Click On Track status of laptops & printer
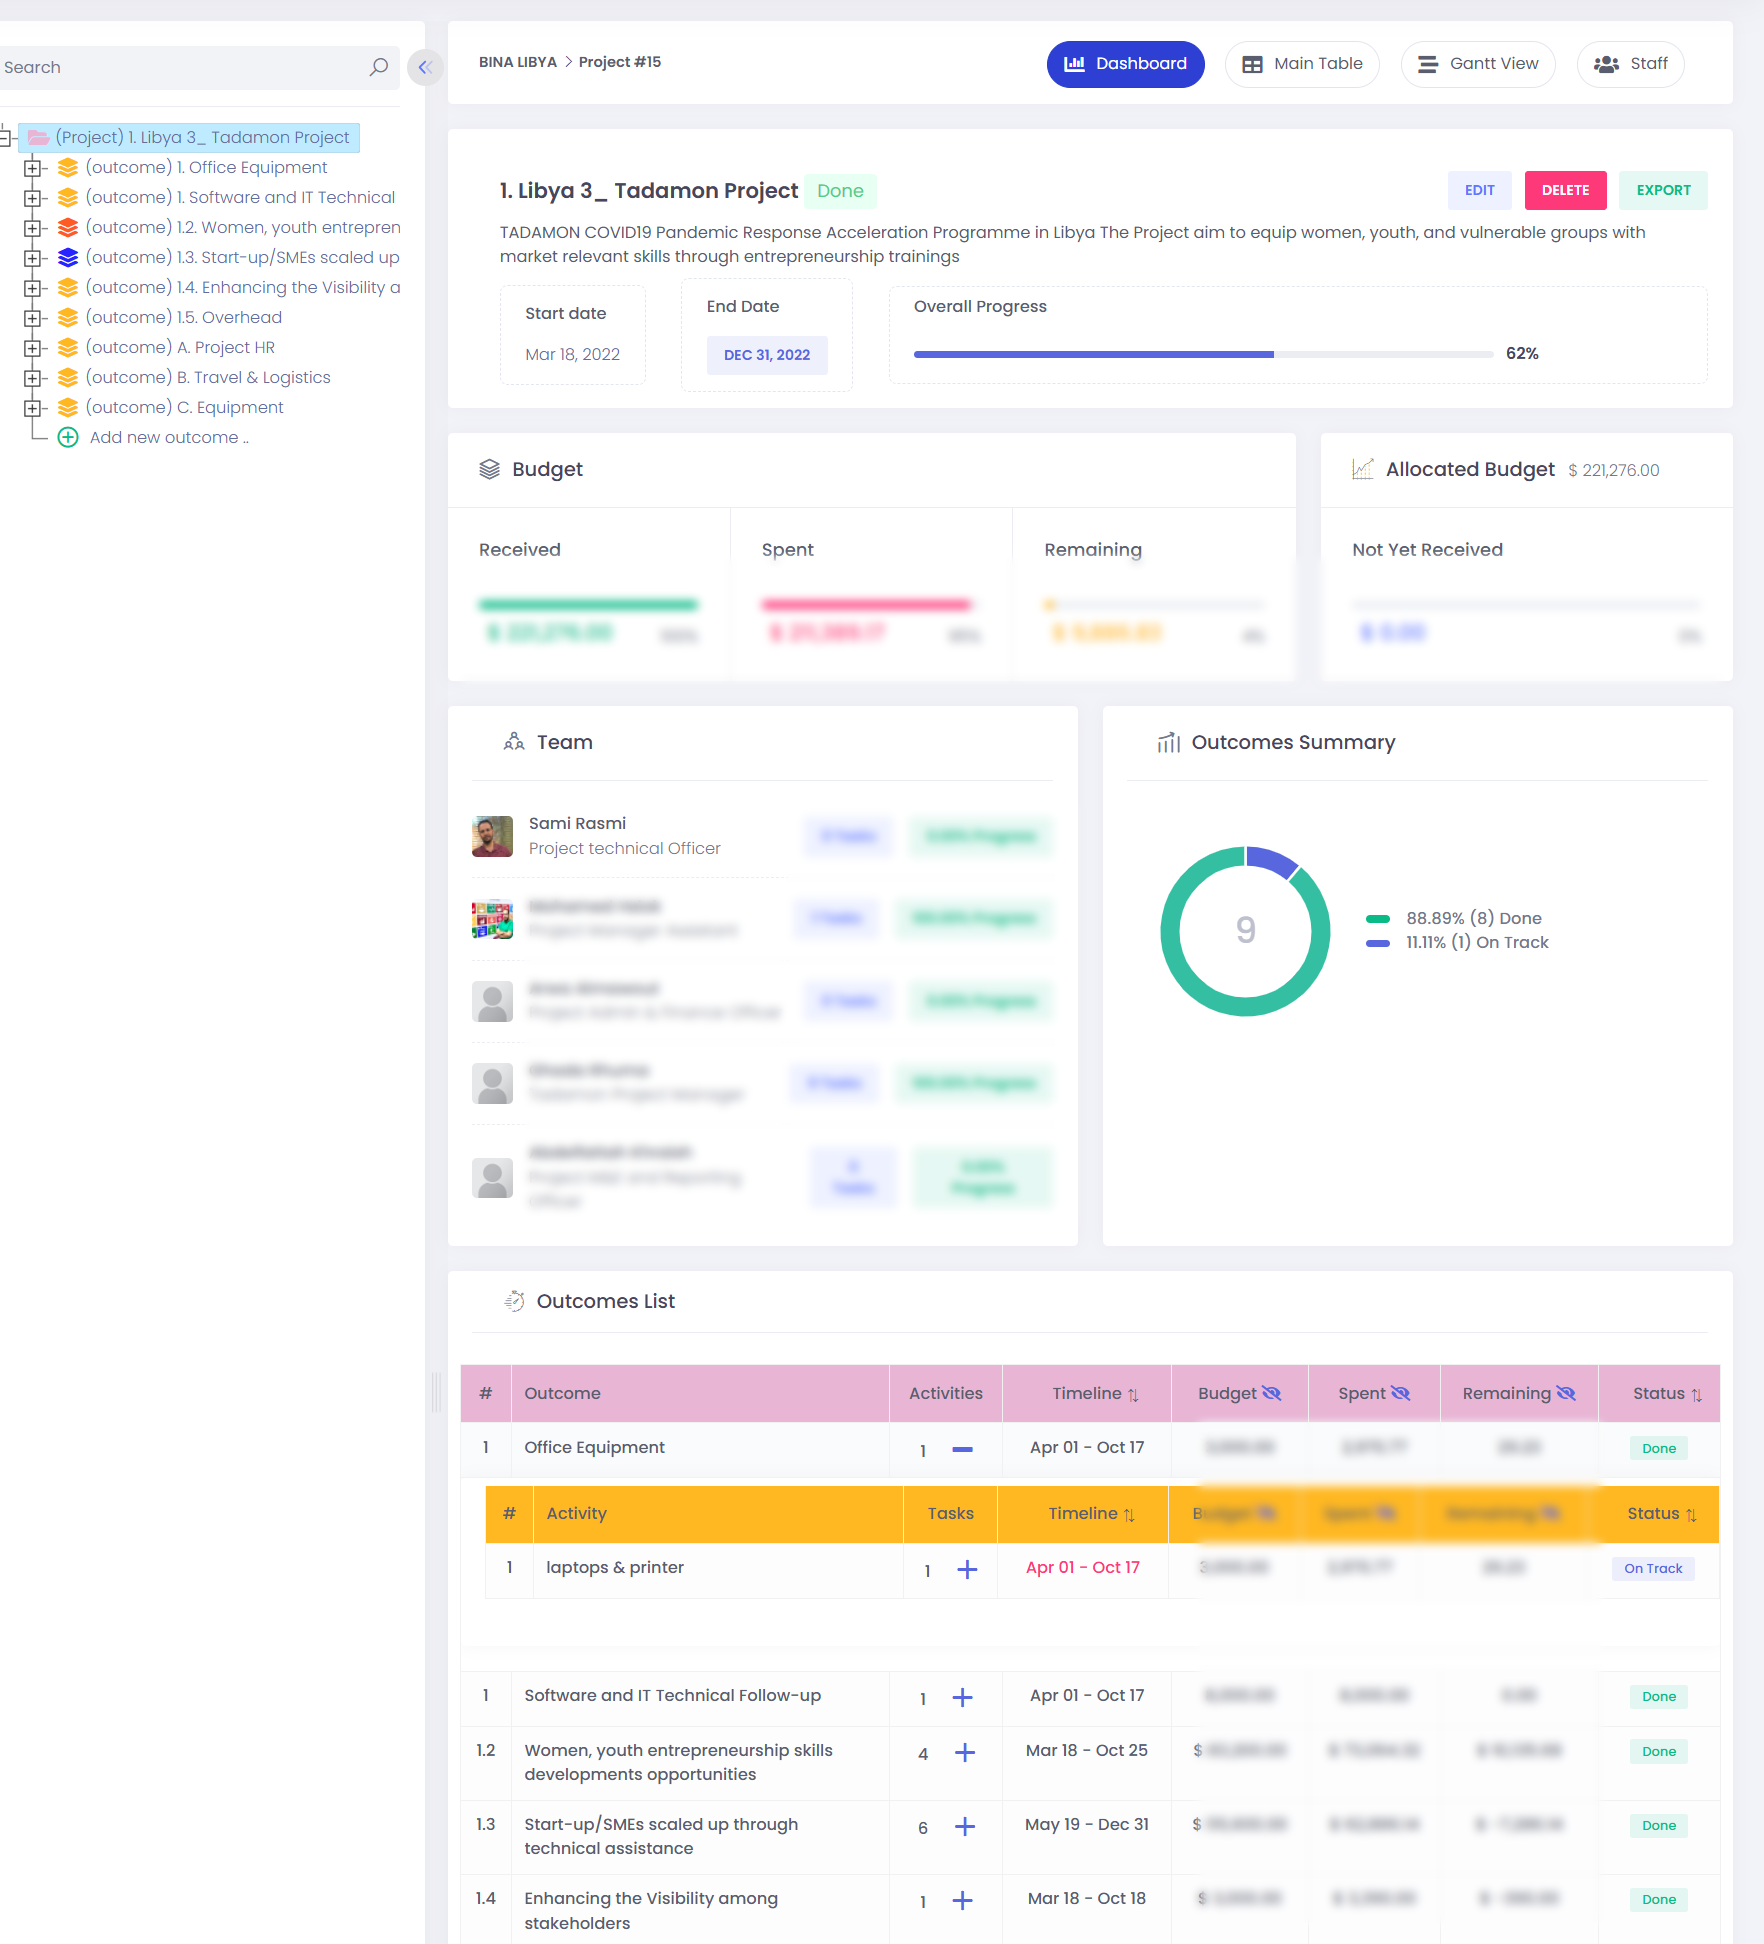This screenshot has height=1944, width=1764. tap(1652, 1568)
